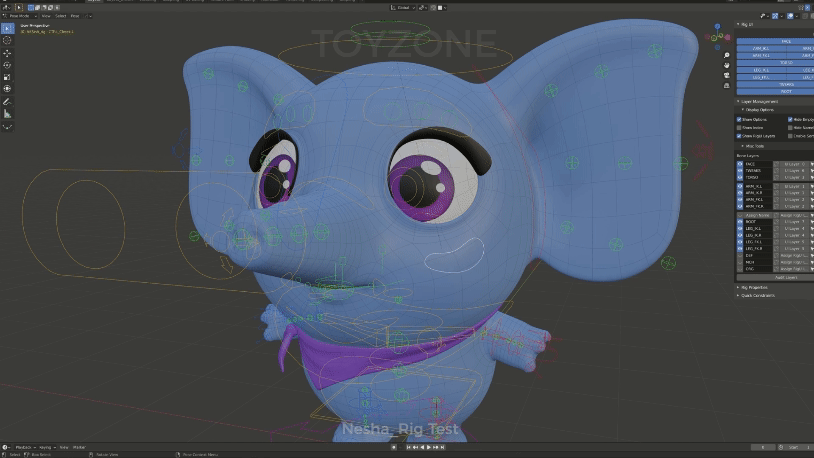
Task: Toggle camera view icon
Action: pos(727,75)
